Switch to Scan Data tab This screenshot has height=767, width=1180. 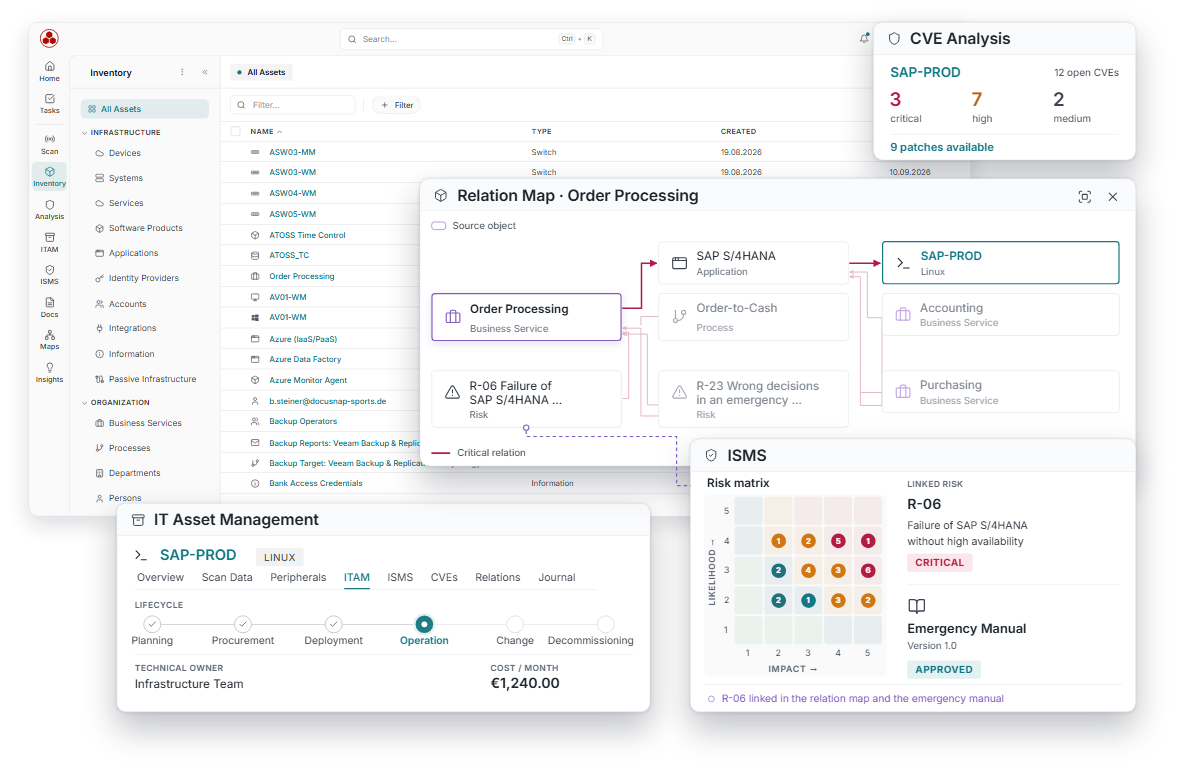point(227,577)
